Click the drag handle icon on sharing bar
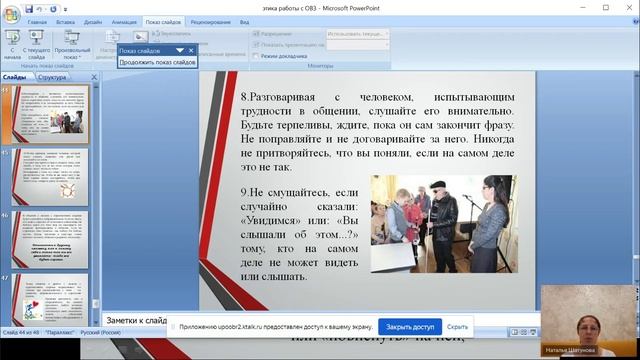 (x=173, y=327)
